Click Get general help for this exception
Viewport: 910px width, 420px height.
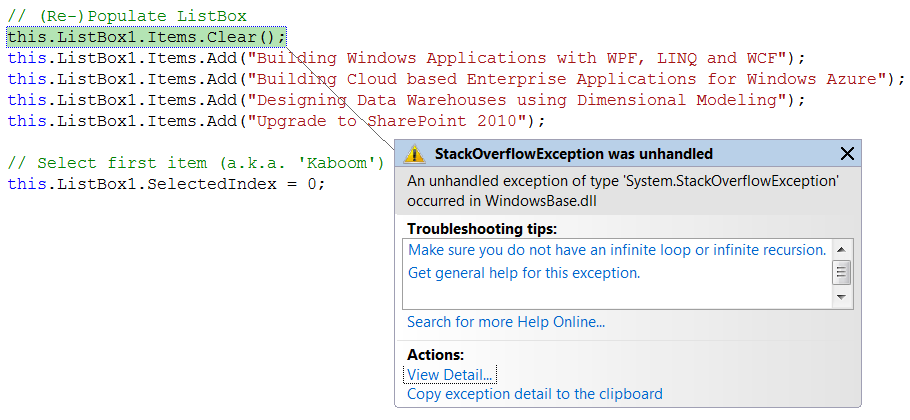click(525, 273)
